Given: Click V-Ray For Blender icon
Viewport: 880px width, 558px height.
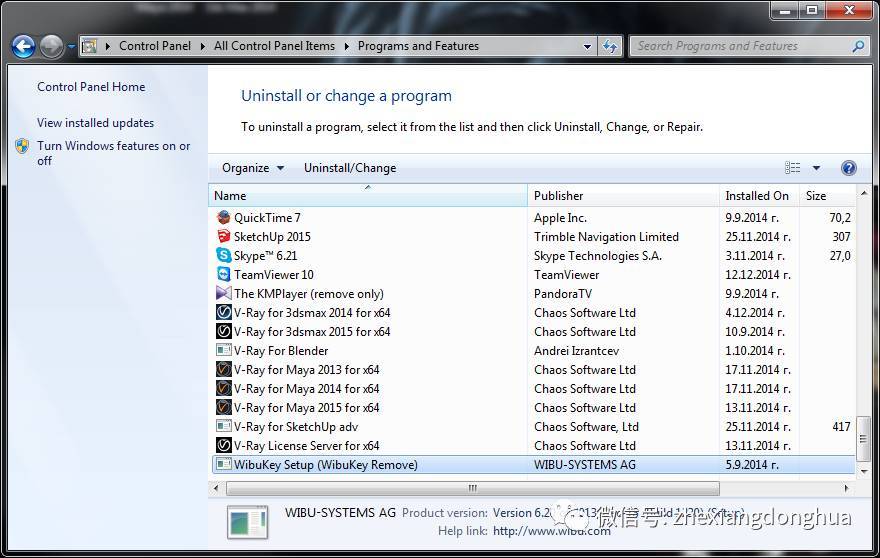Looking at the screenshot, I should tap(223, 350).
